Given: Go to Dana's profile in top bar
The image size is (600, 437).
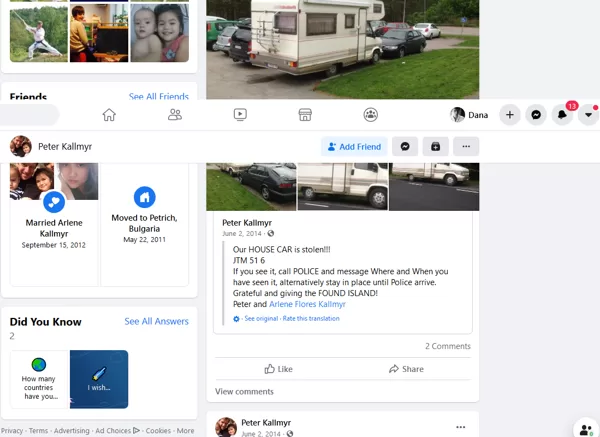Looking at the screenshot, I should click(469, 115).
